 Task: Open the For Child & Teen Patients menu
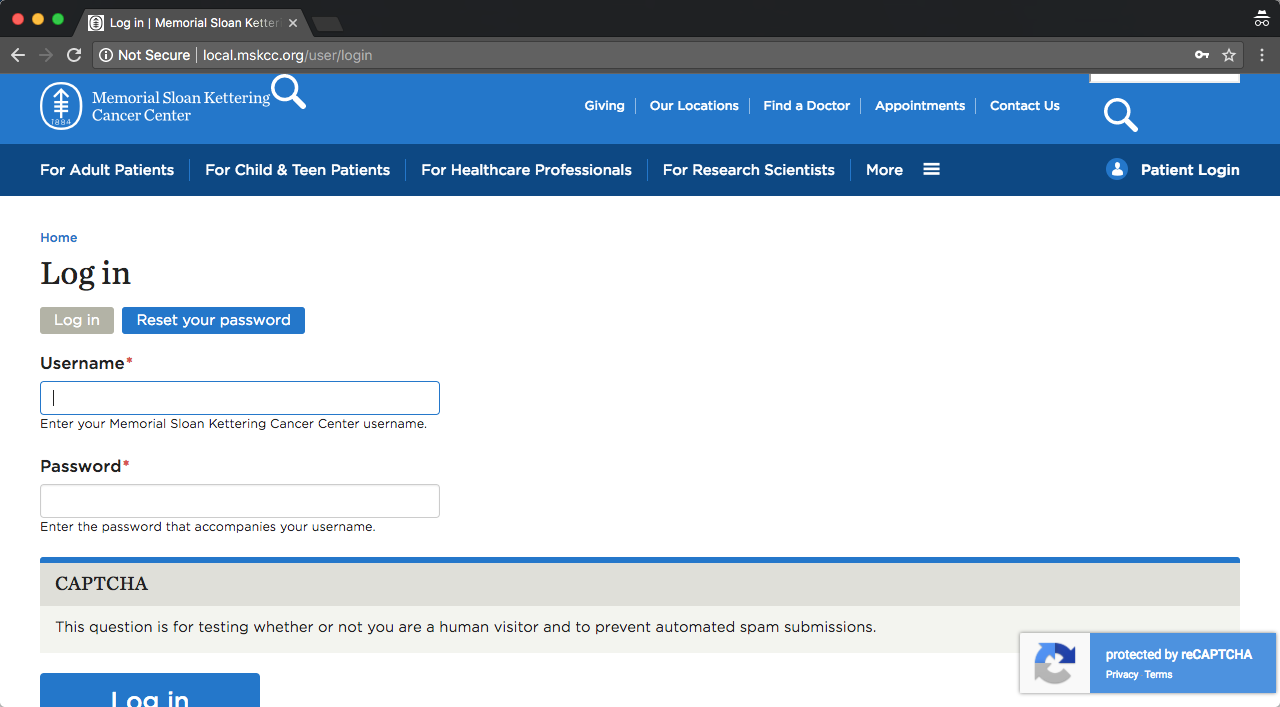[297, 170]
